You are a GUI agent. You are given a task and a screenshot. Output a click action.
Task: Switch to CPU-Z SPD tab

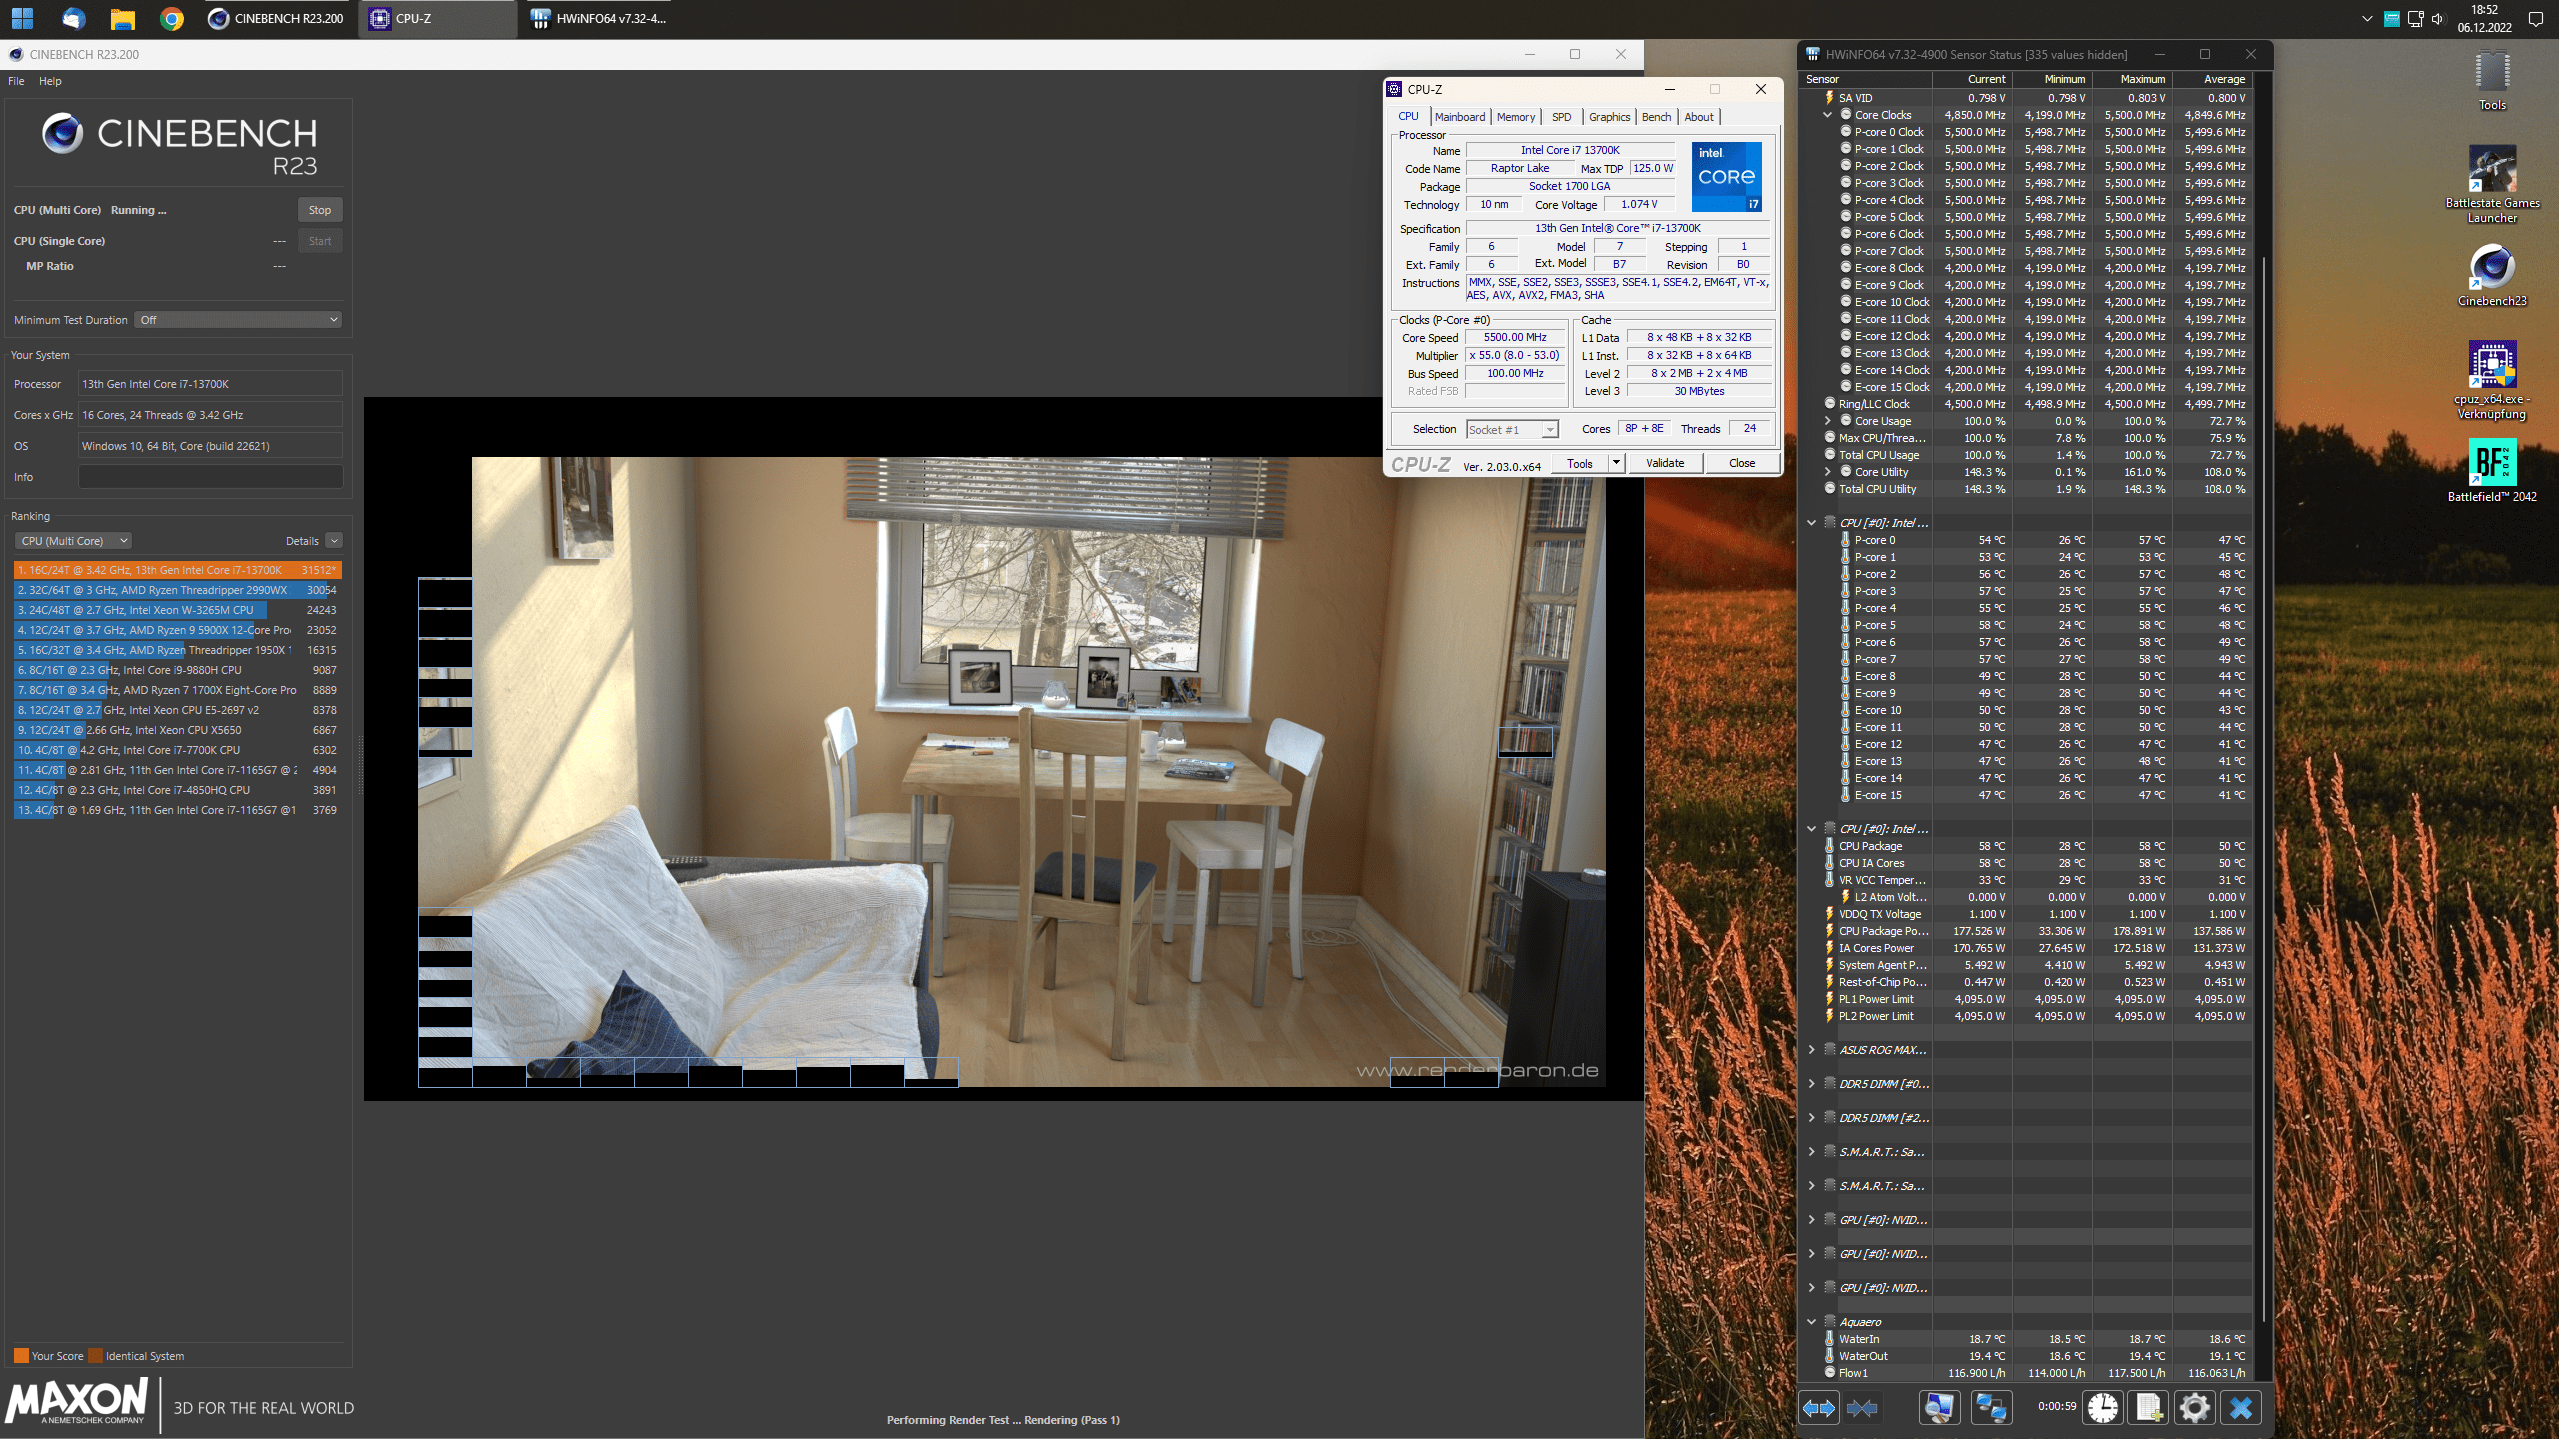tap(1561, 117)
